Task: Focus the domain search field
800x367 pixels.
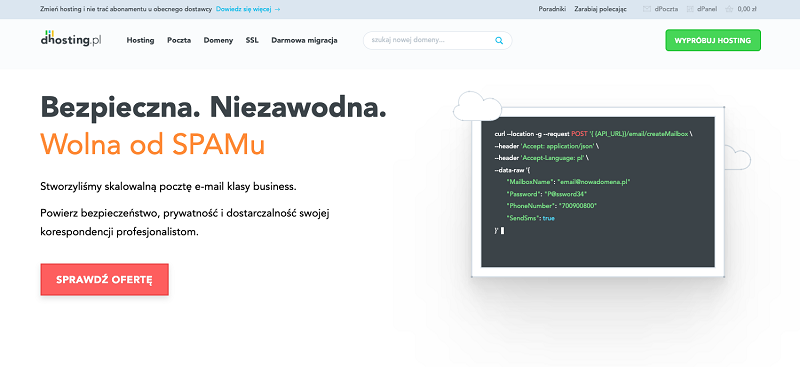Action: click(437, 40)
